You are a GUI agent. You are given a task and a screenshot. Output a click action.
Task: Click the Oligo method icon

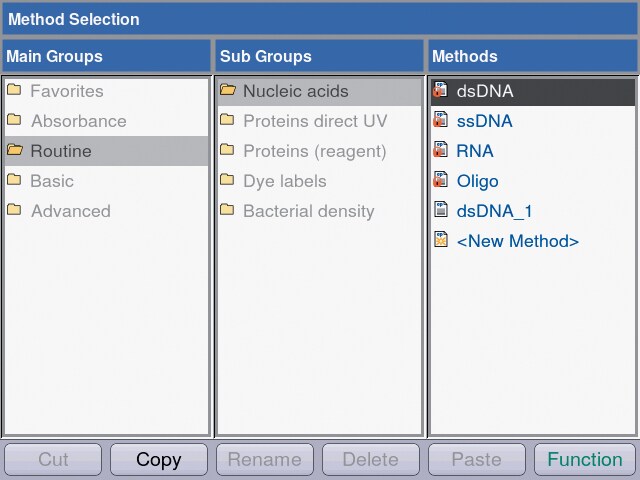[440, 180]
